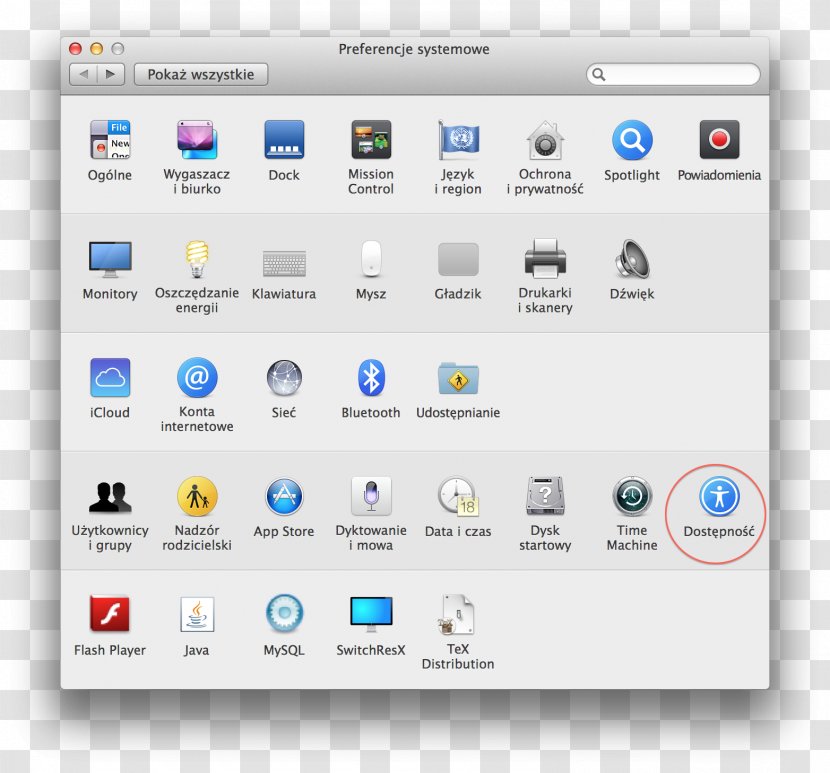This screenshot has width=830, height=773.
Task: Focus the search field in toolbar
Action: pos(673,74)
